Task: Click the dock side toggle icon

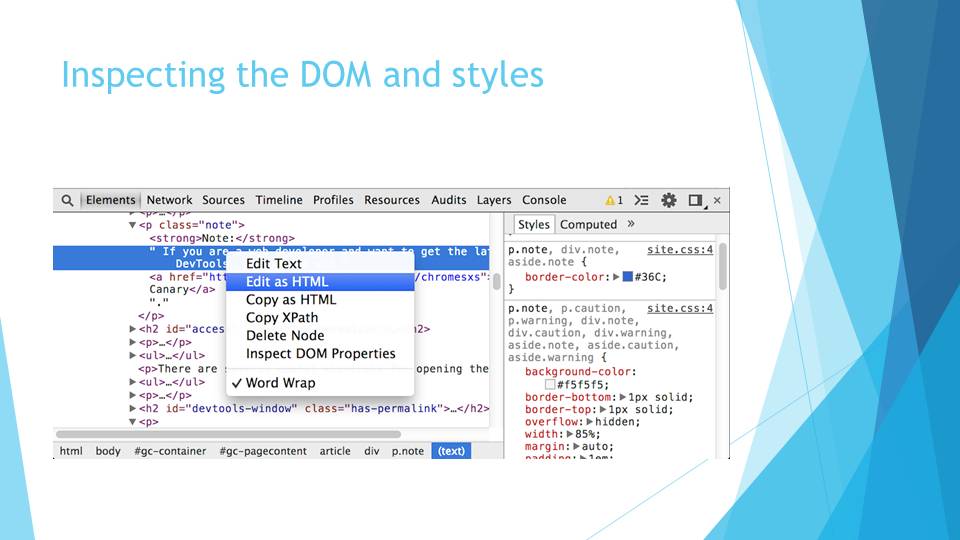Action: pos(695,200)
